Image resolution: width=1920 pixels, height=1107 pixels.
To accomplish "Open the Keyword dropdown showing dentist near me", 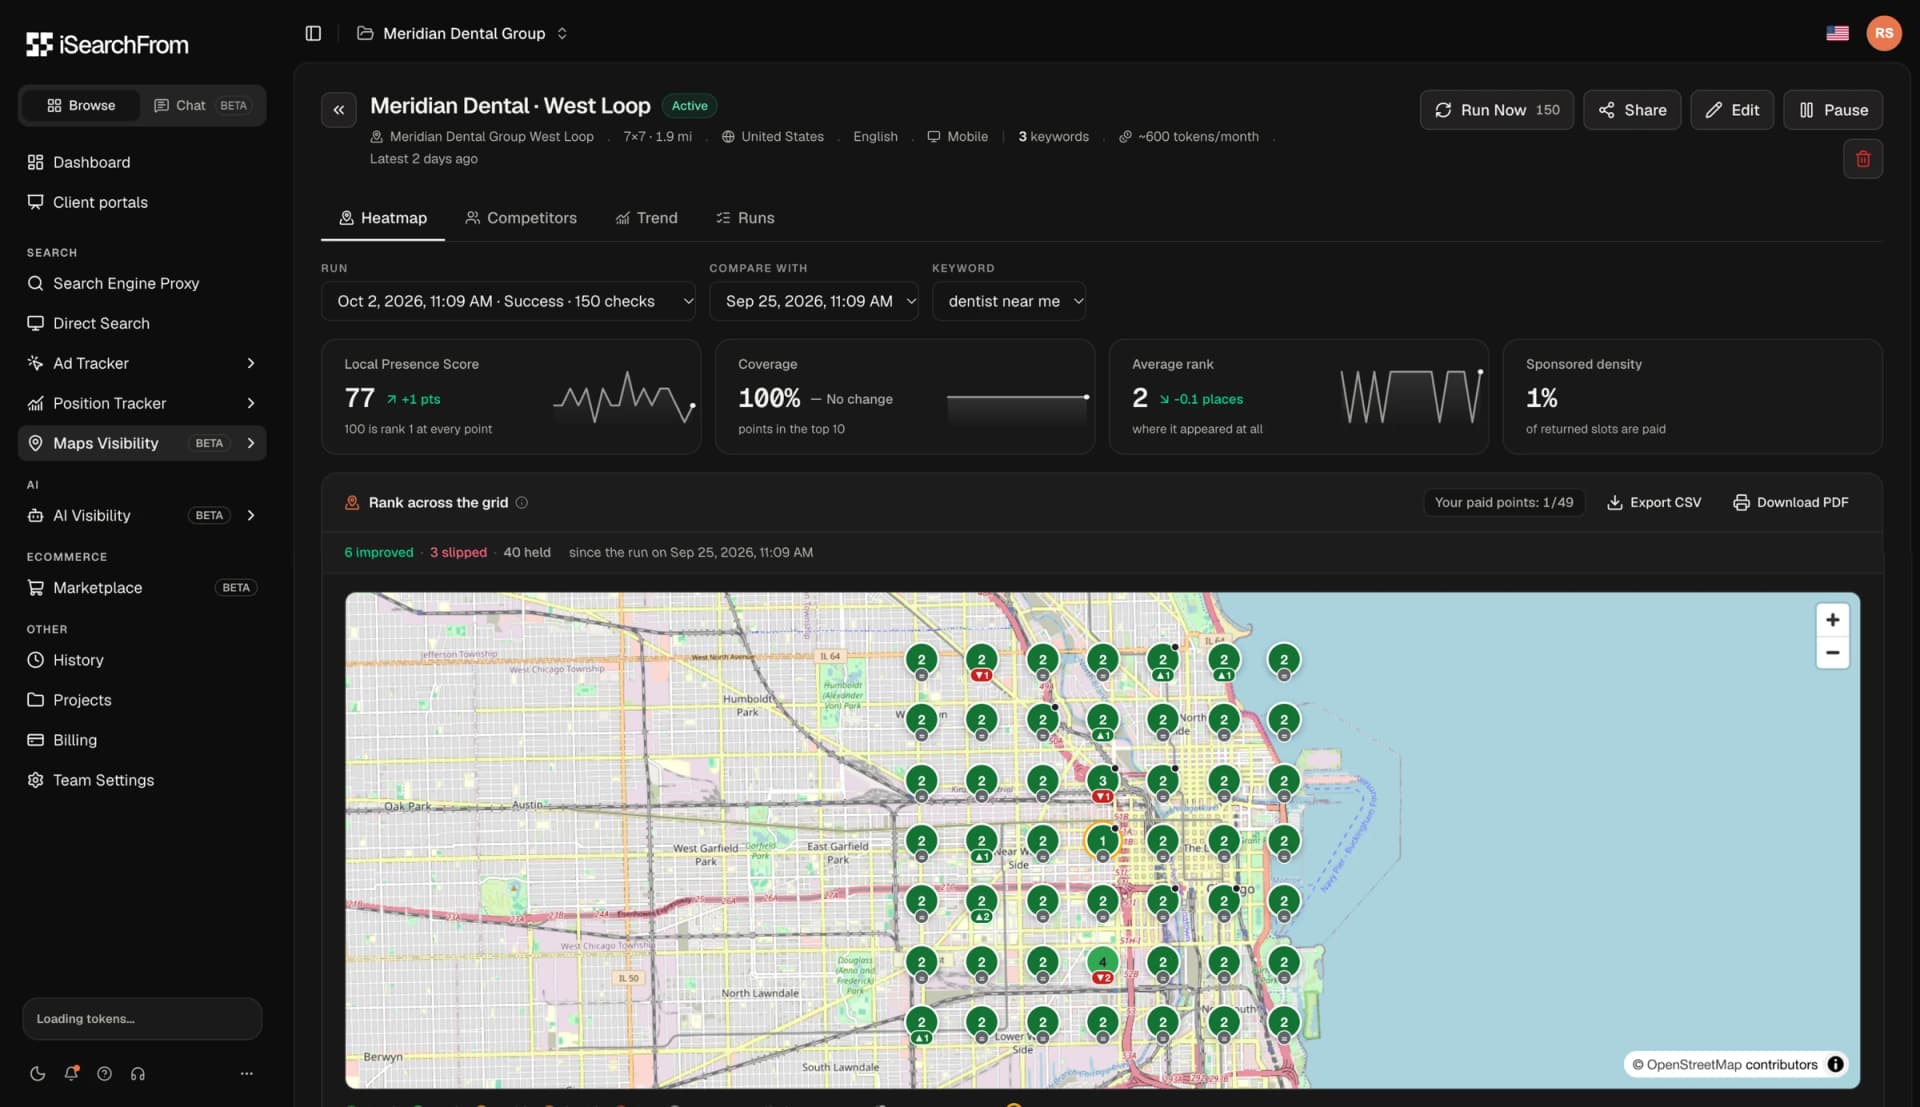I will [x=1008, y=301].
